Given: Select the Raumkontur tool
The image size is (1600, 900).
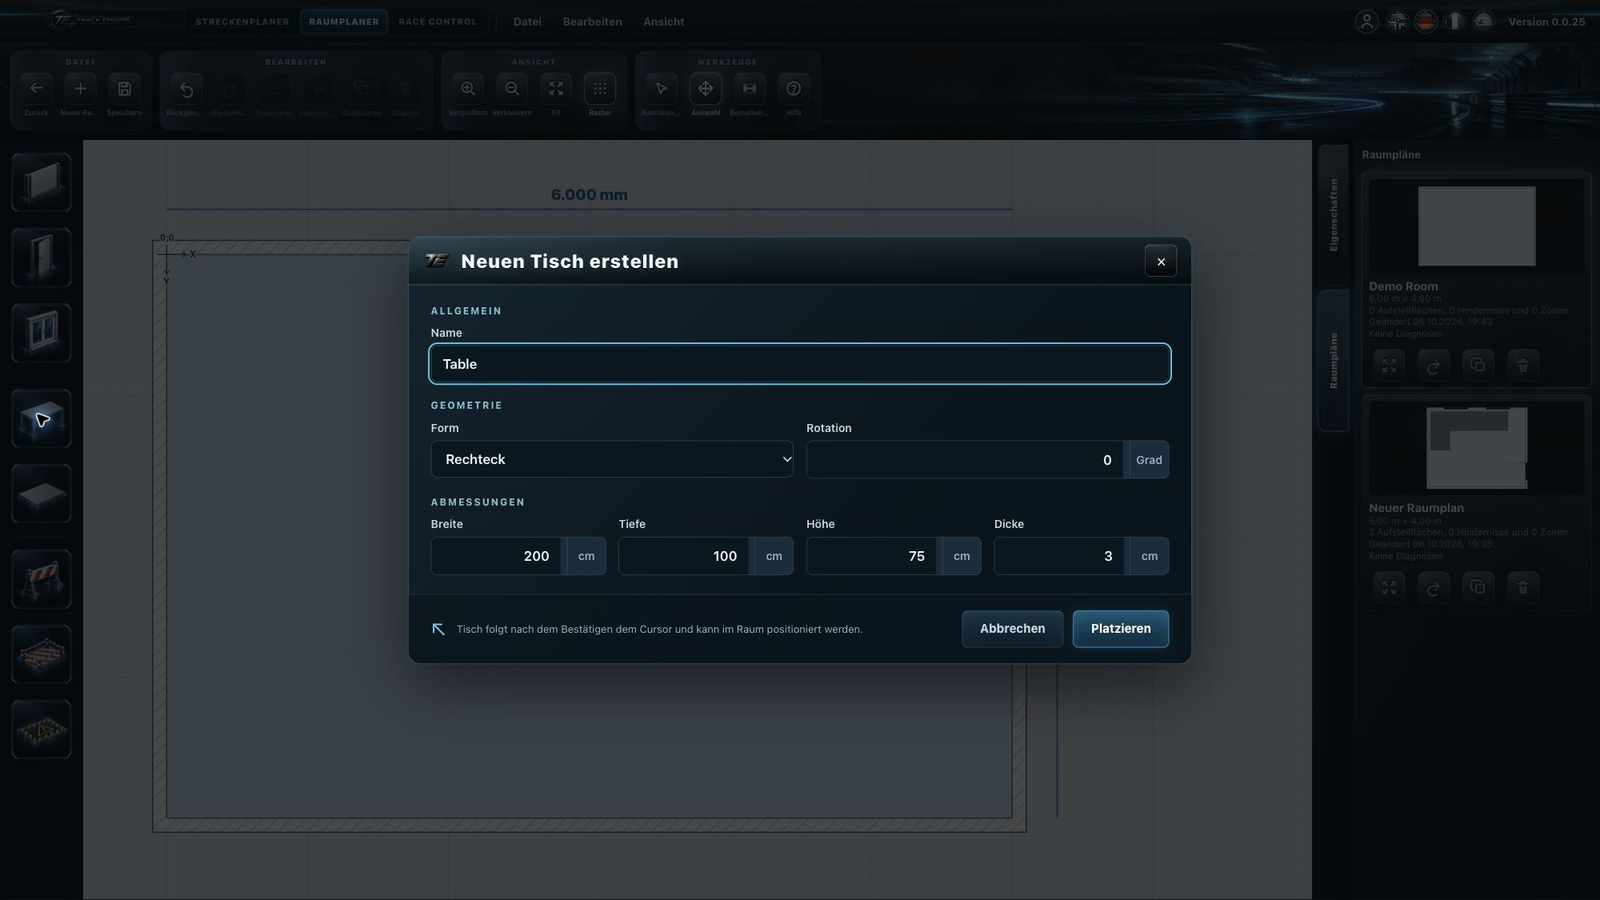Looking at the screenshot, I should [661, 88].
